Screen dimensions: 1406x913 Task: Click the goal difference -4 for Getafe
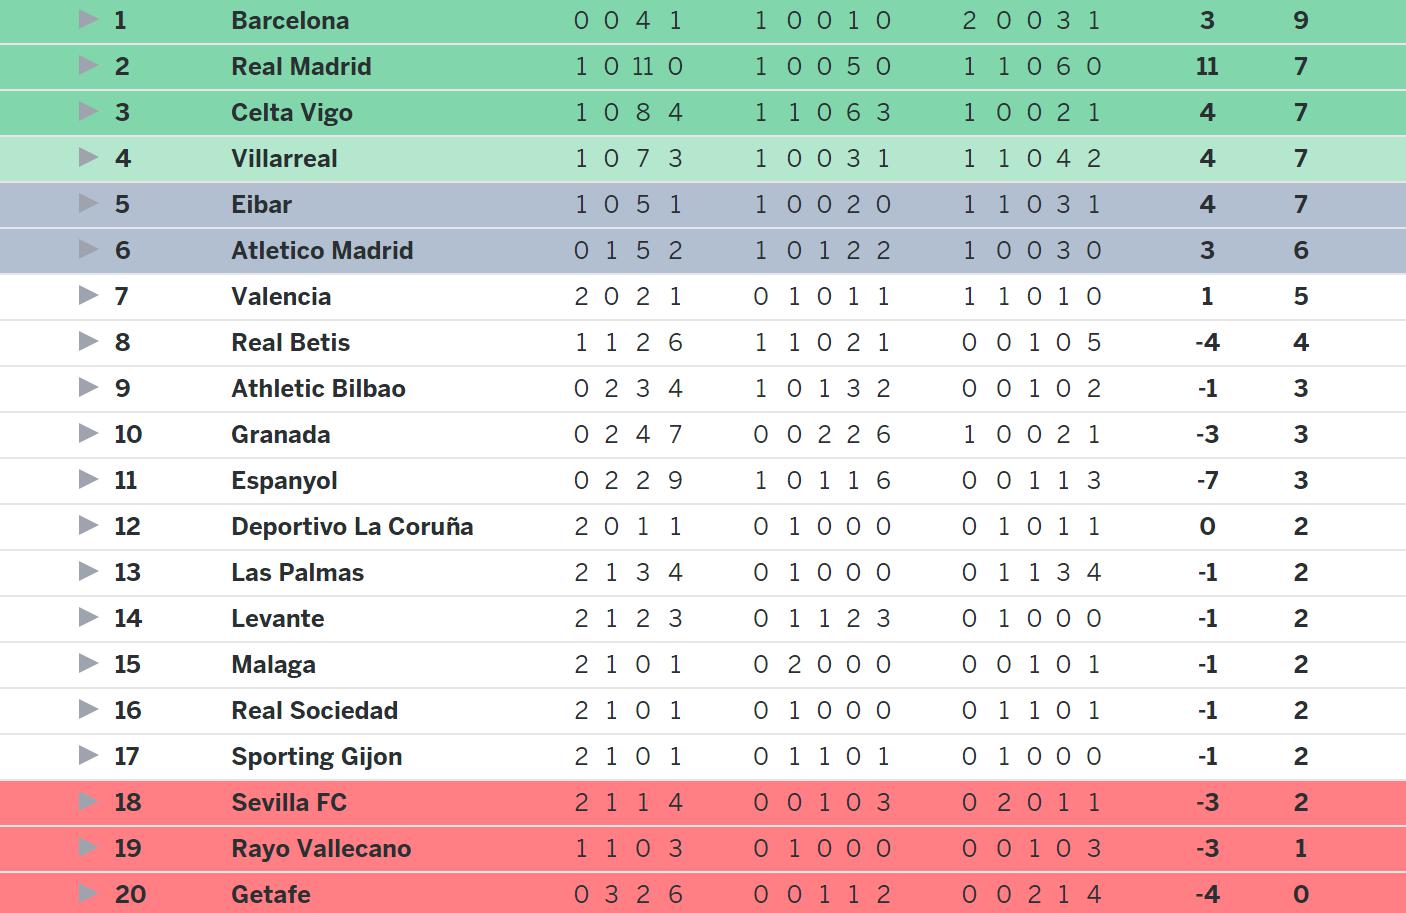[1206, 895]
